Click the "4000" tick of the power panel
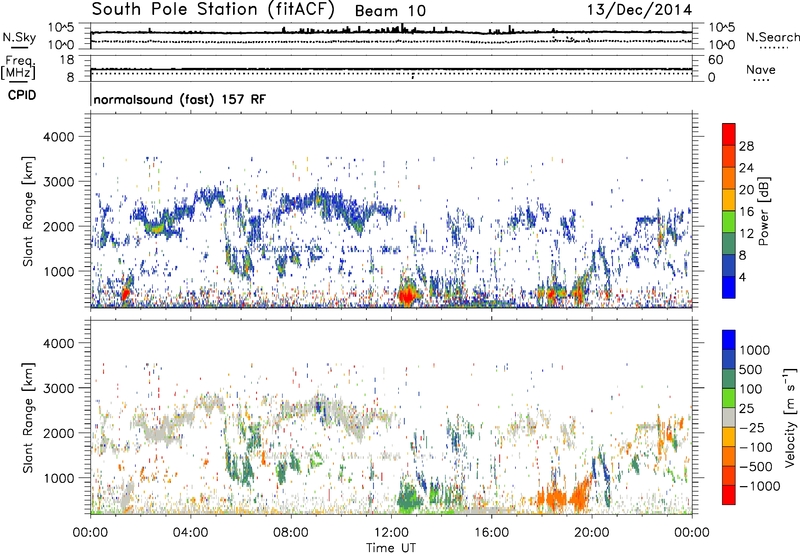Viewport: 800px width, 554px height. (58, 137)
